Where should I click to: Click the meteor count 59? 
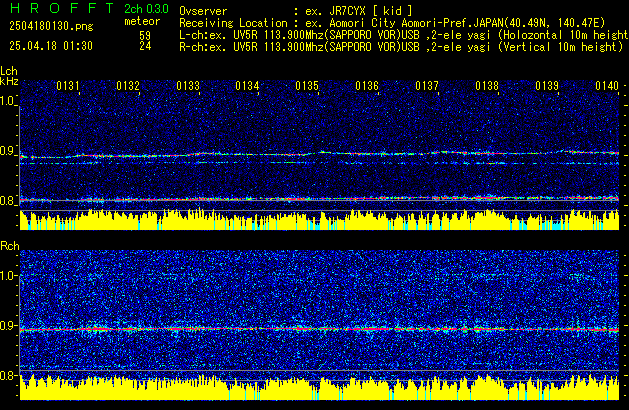click(145, 35)
